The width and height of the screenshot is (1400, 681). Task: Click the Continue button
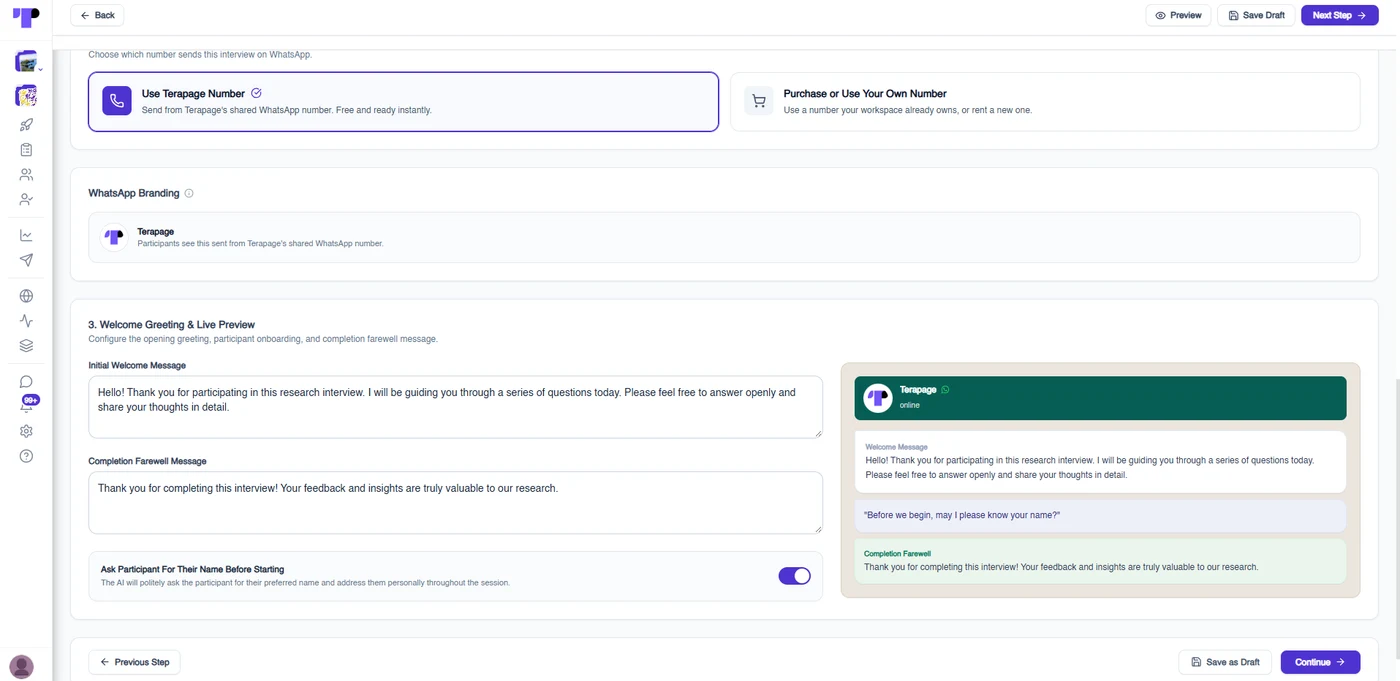pyautogui.click(x=1320, y=662)
